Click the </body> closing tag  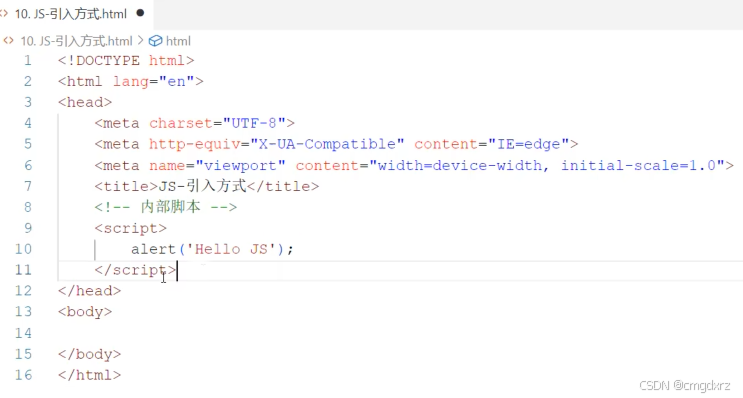pos(90,354)
